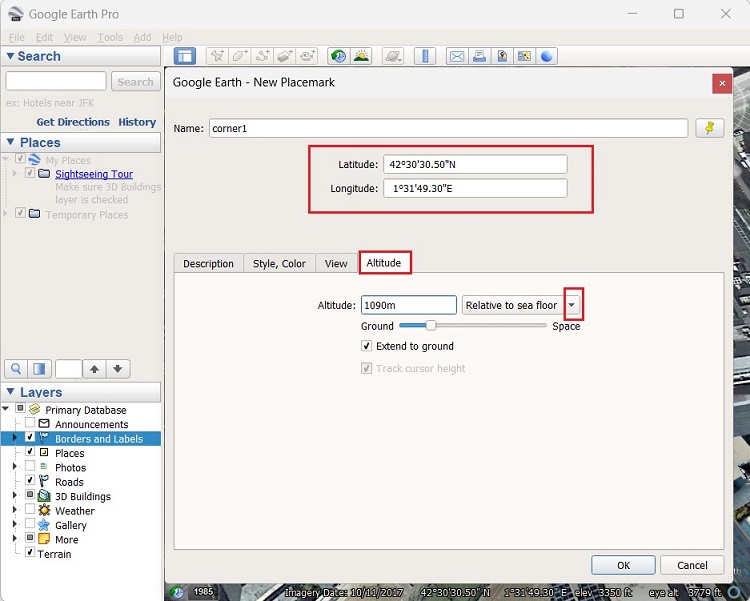Enable the Weather layer checkbox
Viewport: 750px width, 601px height.
point(30,511)
